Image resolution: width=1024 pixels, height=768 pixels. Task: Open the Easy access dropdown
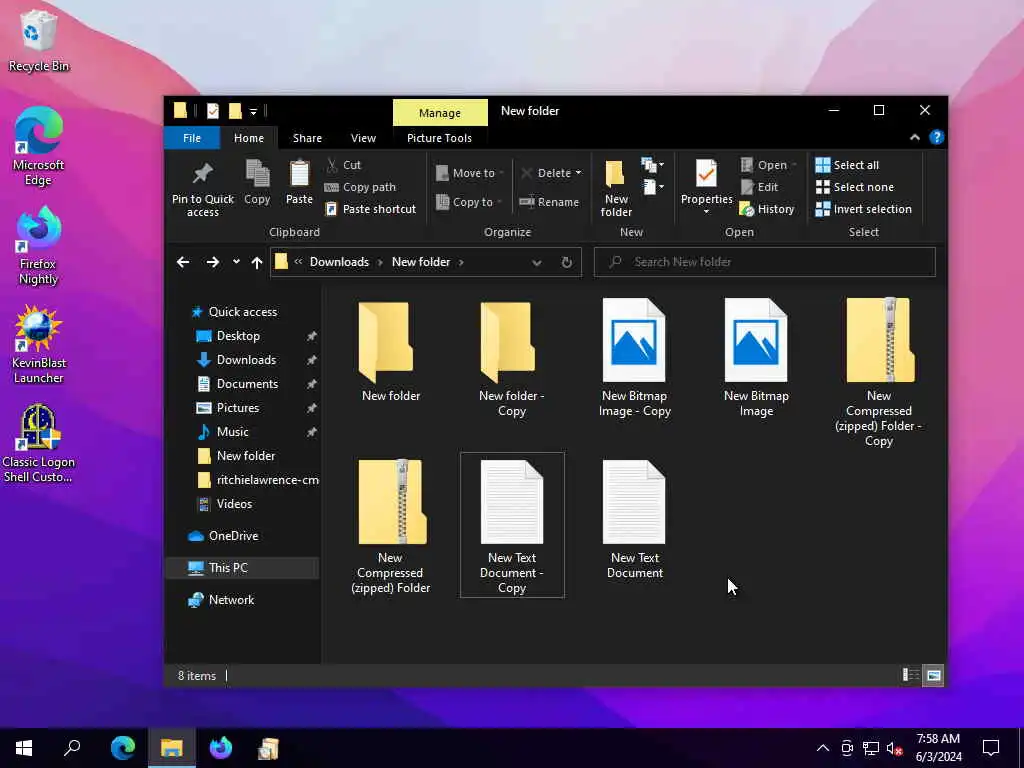pyautogui.click(x=652, y=187)
